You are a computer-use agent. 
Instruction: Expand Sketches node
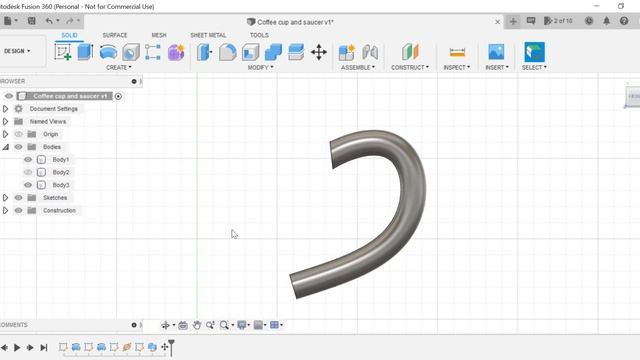coord(5,198)
